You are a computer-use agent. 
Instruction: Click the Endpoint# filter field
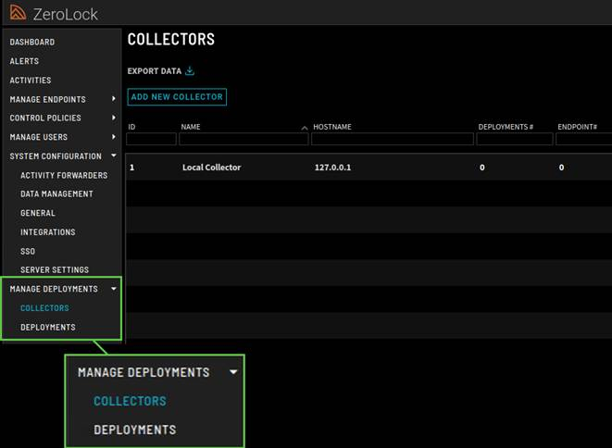pos(584,139)
